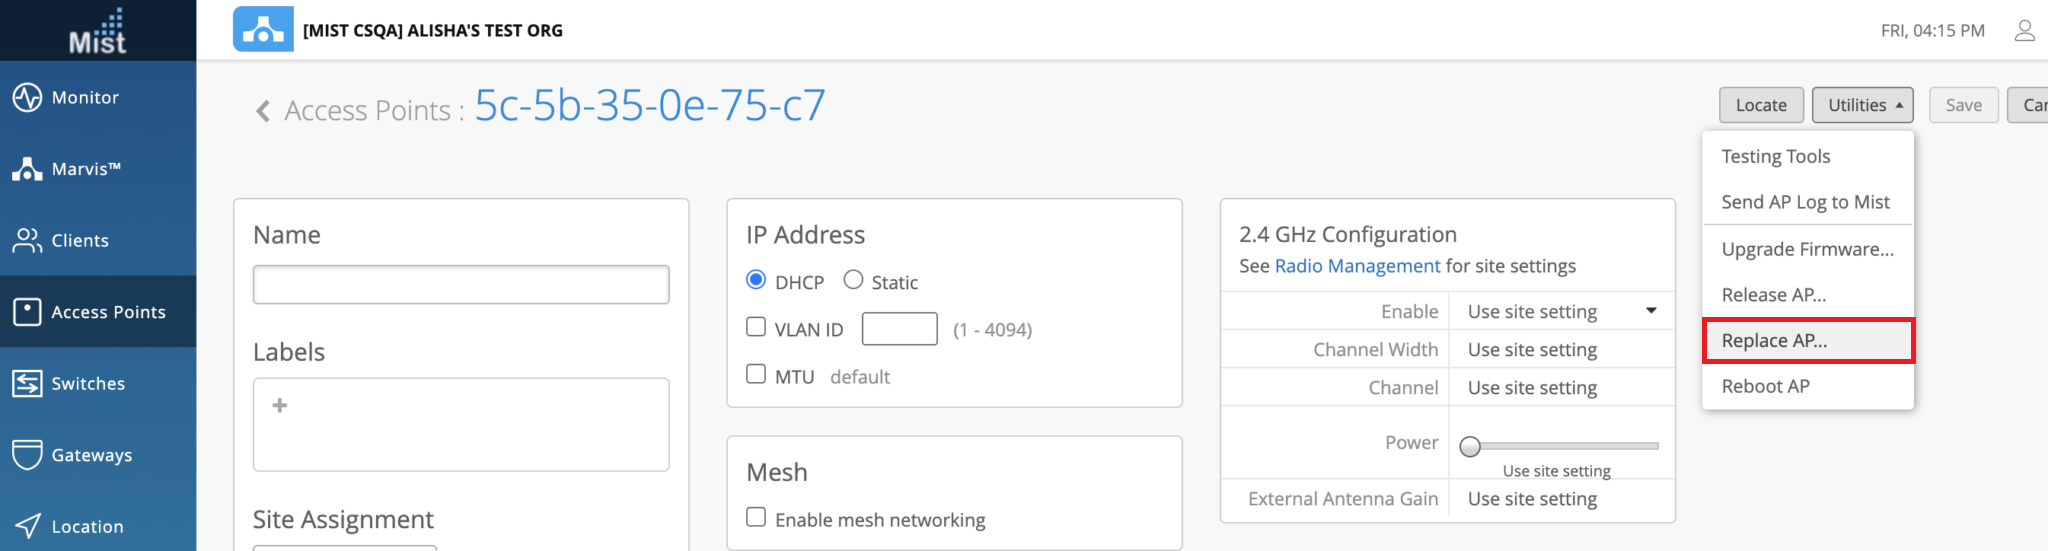
Task: Select the Static IP radio button
Action: point(853,280)
